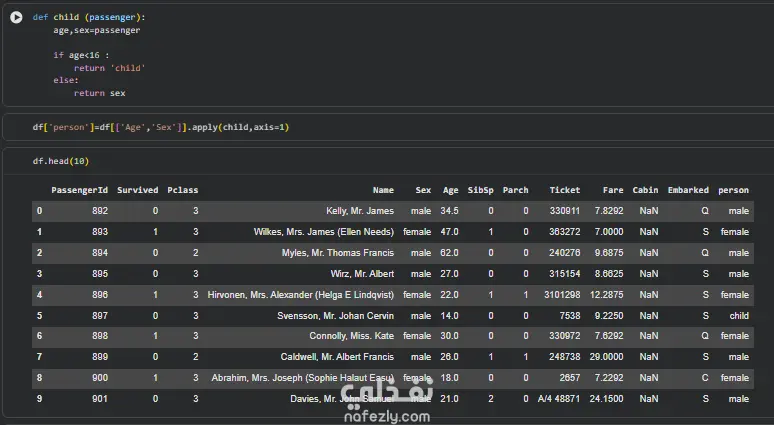774x425 pixels.
Task: Click 'Myles, Mr. Thomas Francis' cell
Action: tap(338, 253)
